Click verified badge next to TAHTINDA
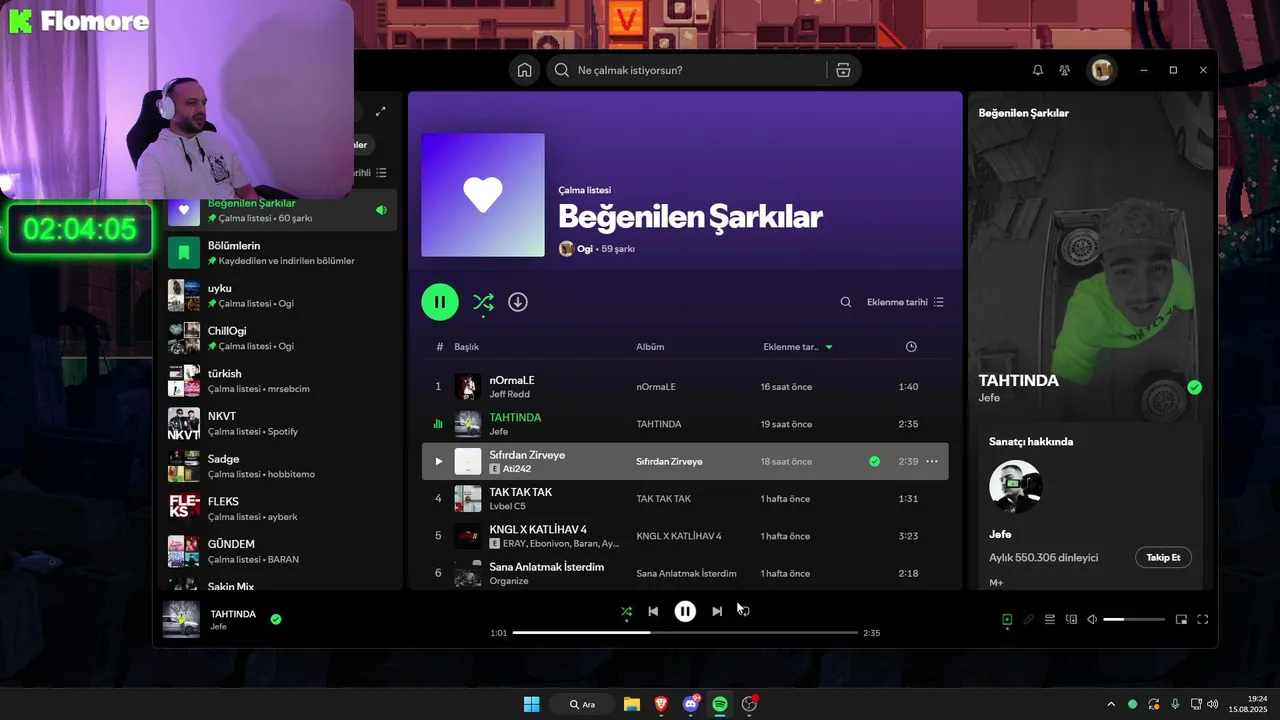Viewport: 1280px width, 720px height. (x=1195, y=387)
